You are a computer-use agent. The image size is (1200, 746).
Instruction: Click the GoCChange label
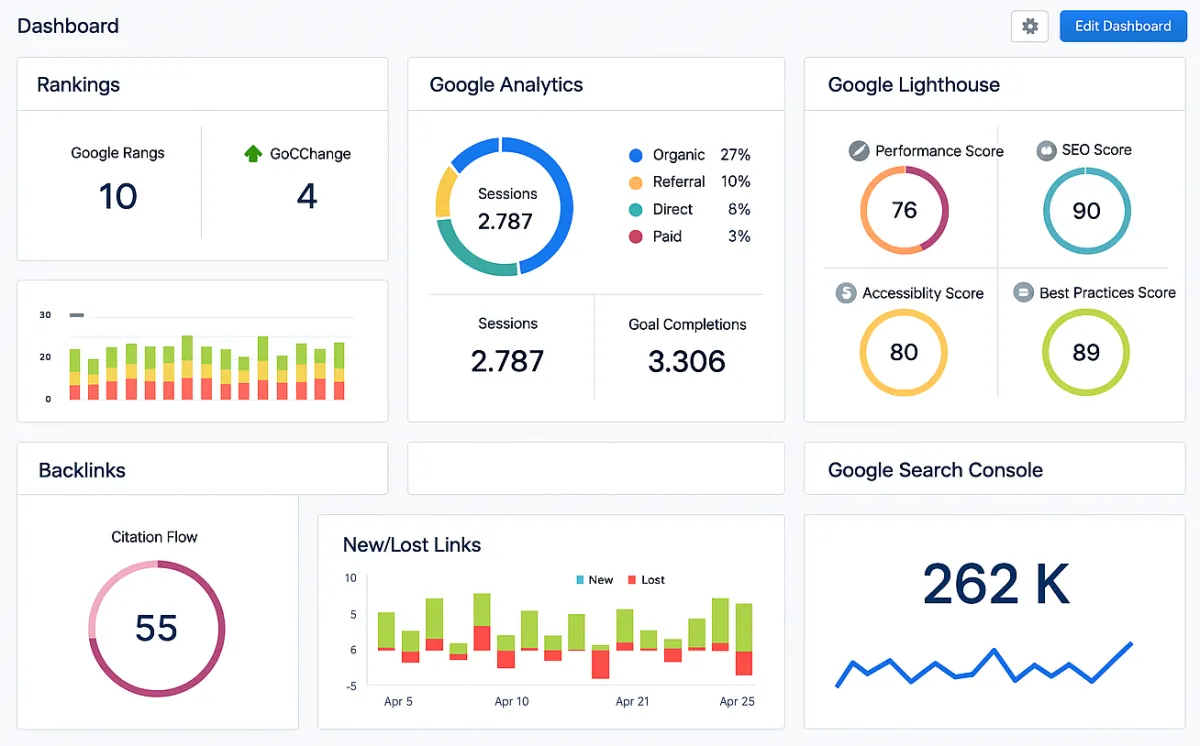point(310,154)
